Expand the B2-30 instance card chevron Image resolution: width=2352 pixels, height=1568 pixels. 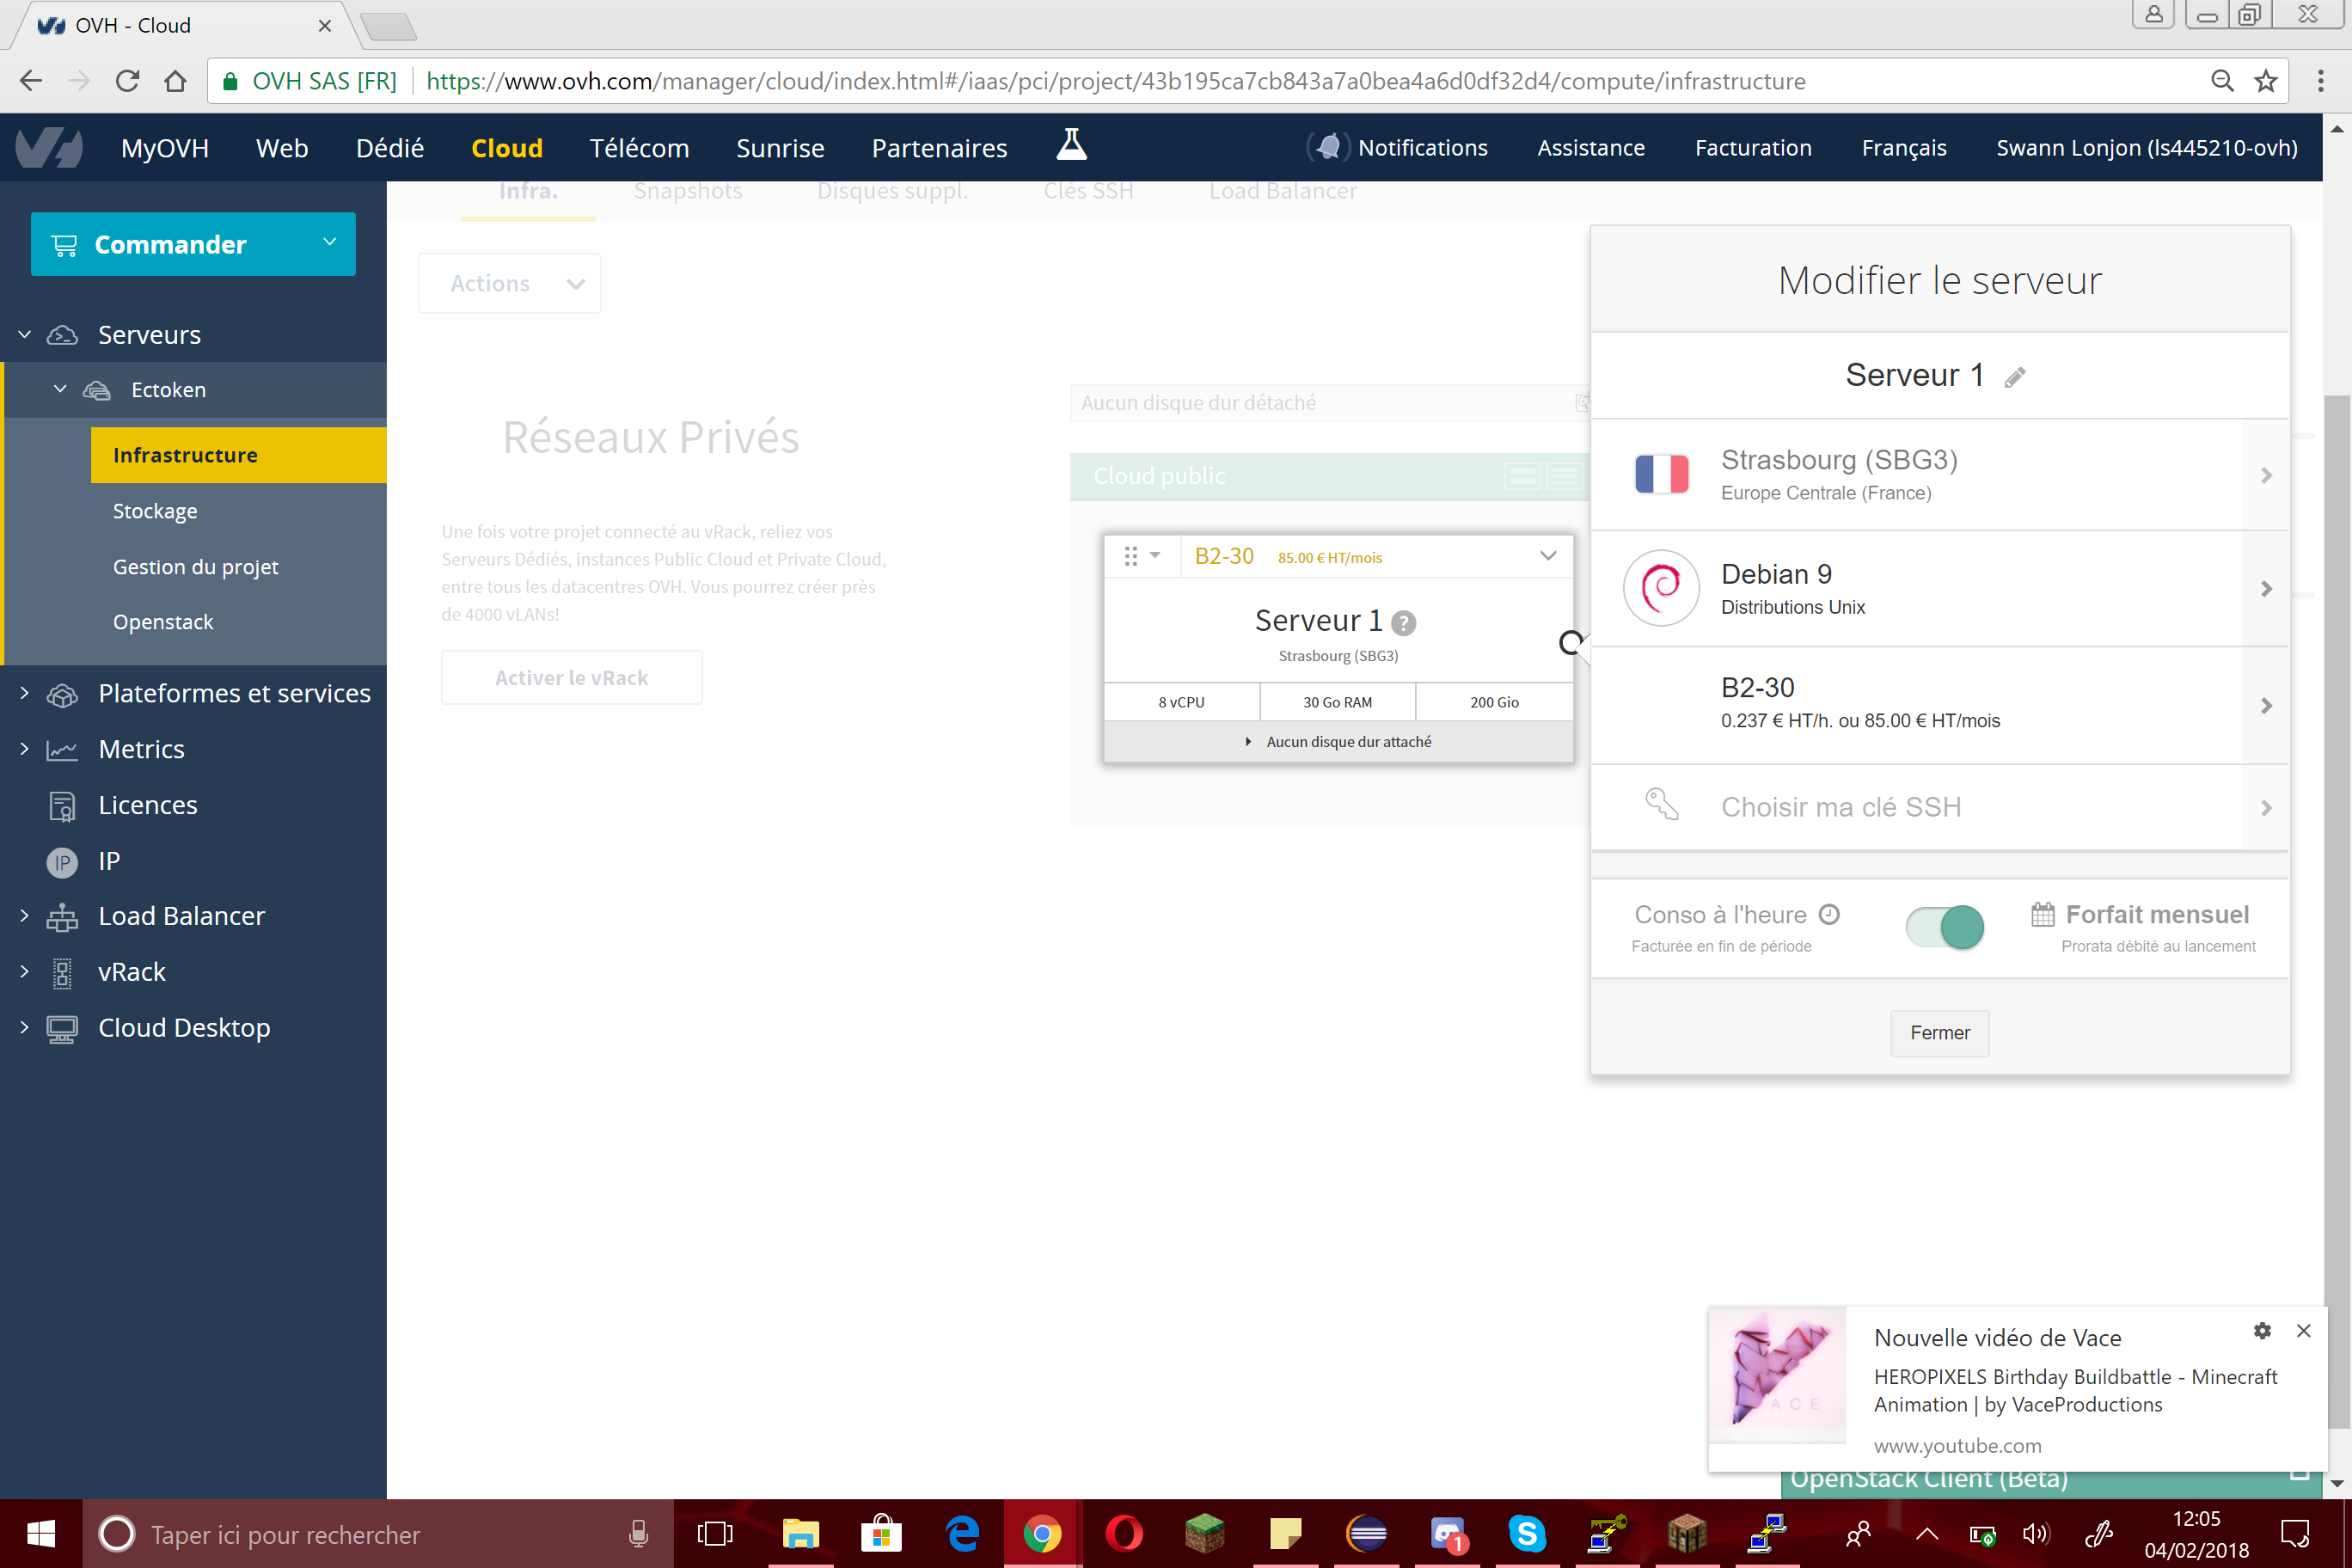pyautogui.click(x=1547, y=556)
